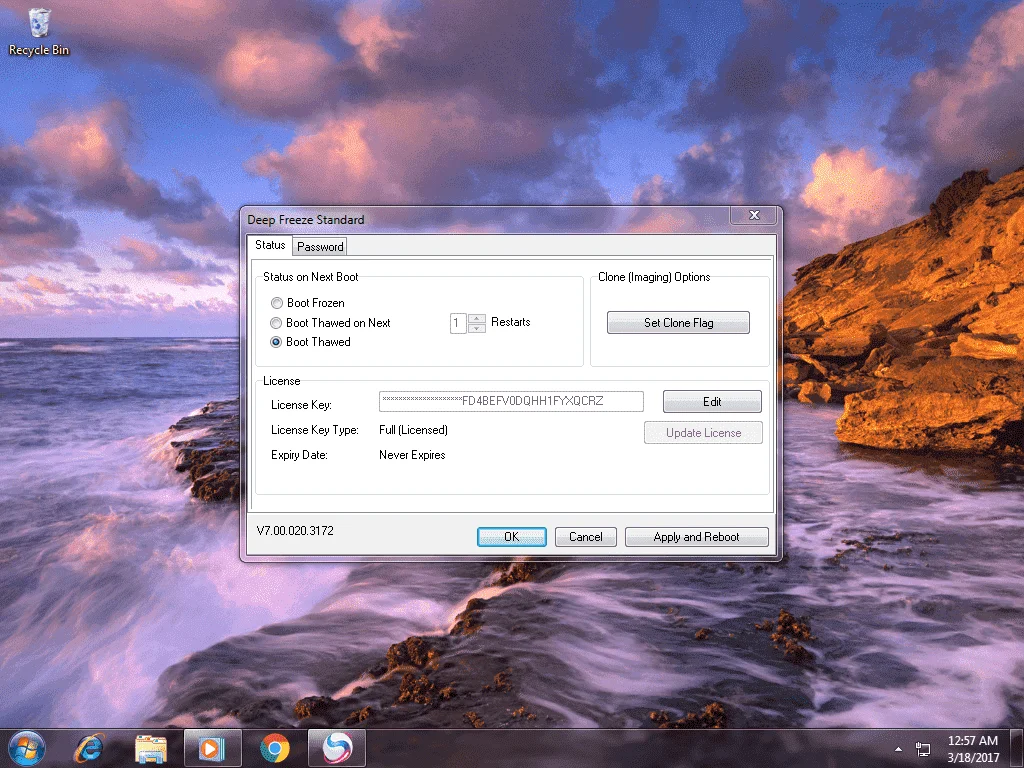The width and height of the screenshot is (1024, 768).
Task: Open the Windows Start menu orb
Action: coord(27,748)
